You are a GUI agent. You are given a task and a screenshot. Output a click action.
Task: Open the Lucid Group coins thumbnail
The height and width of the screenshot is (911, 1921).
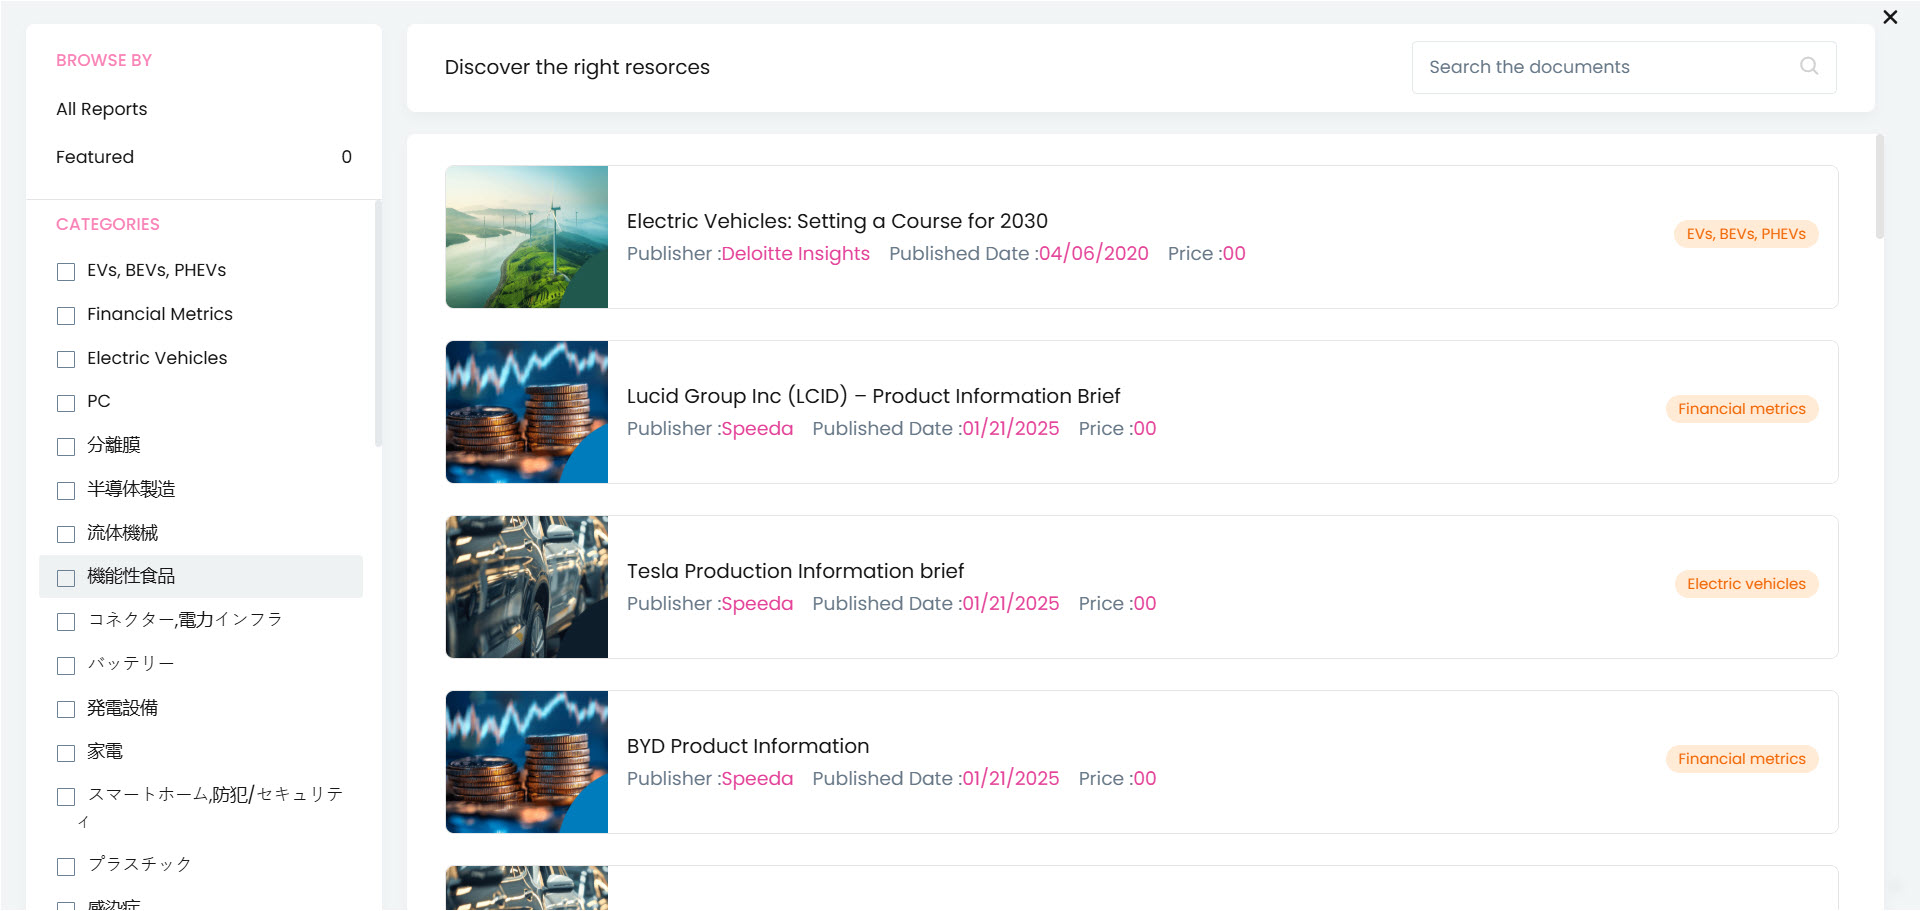pyautogui.click(x=527, y=412)
